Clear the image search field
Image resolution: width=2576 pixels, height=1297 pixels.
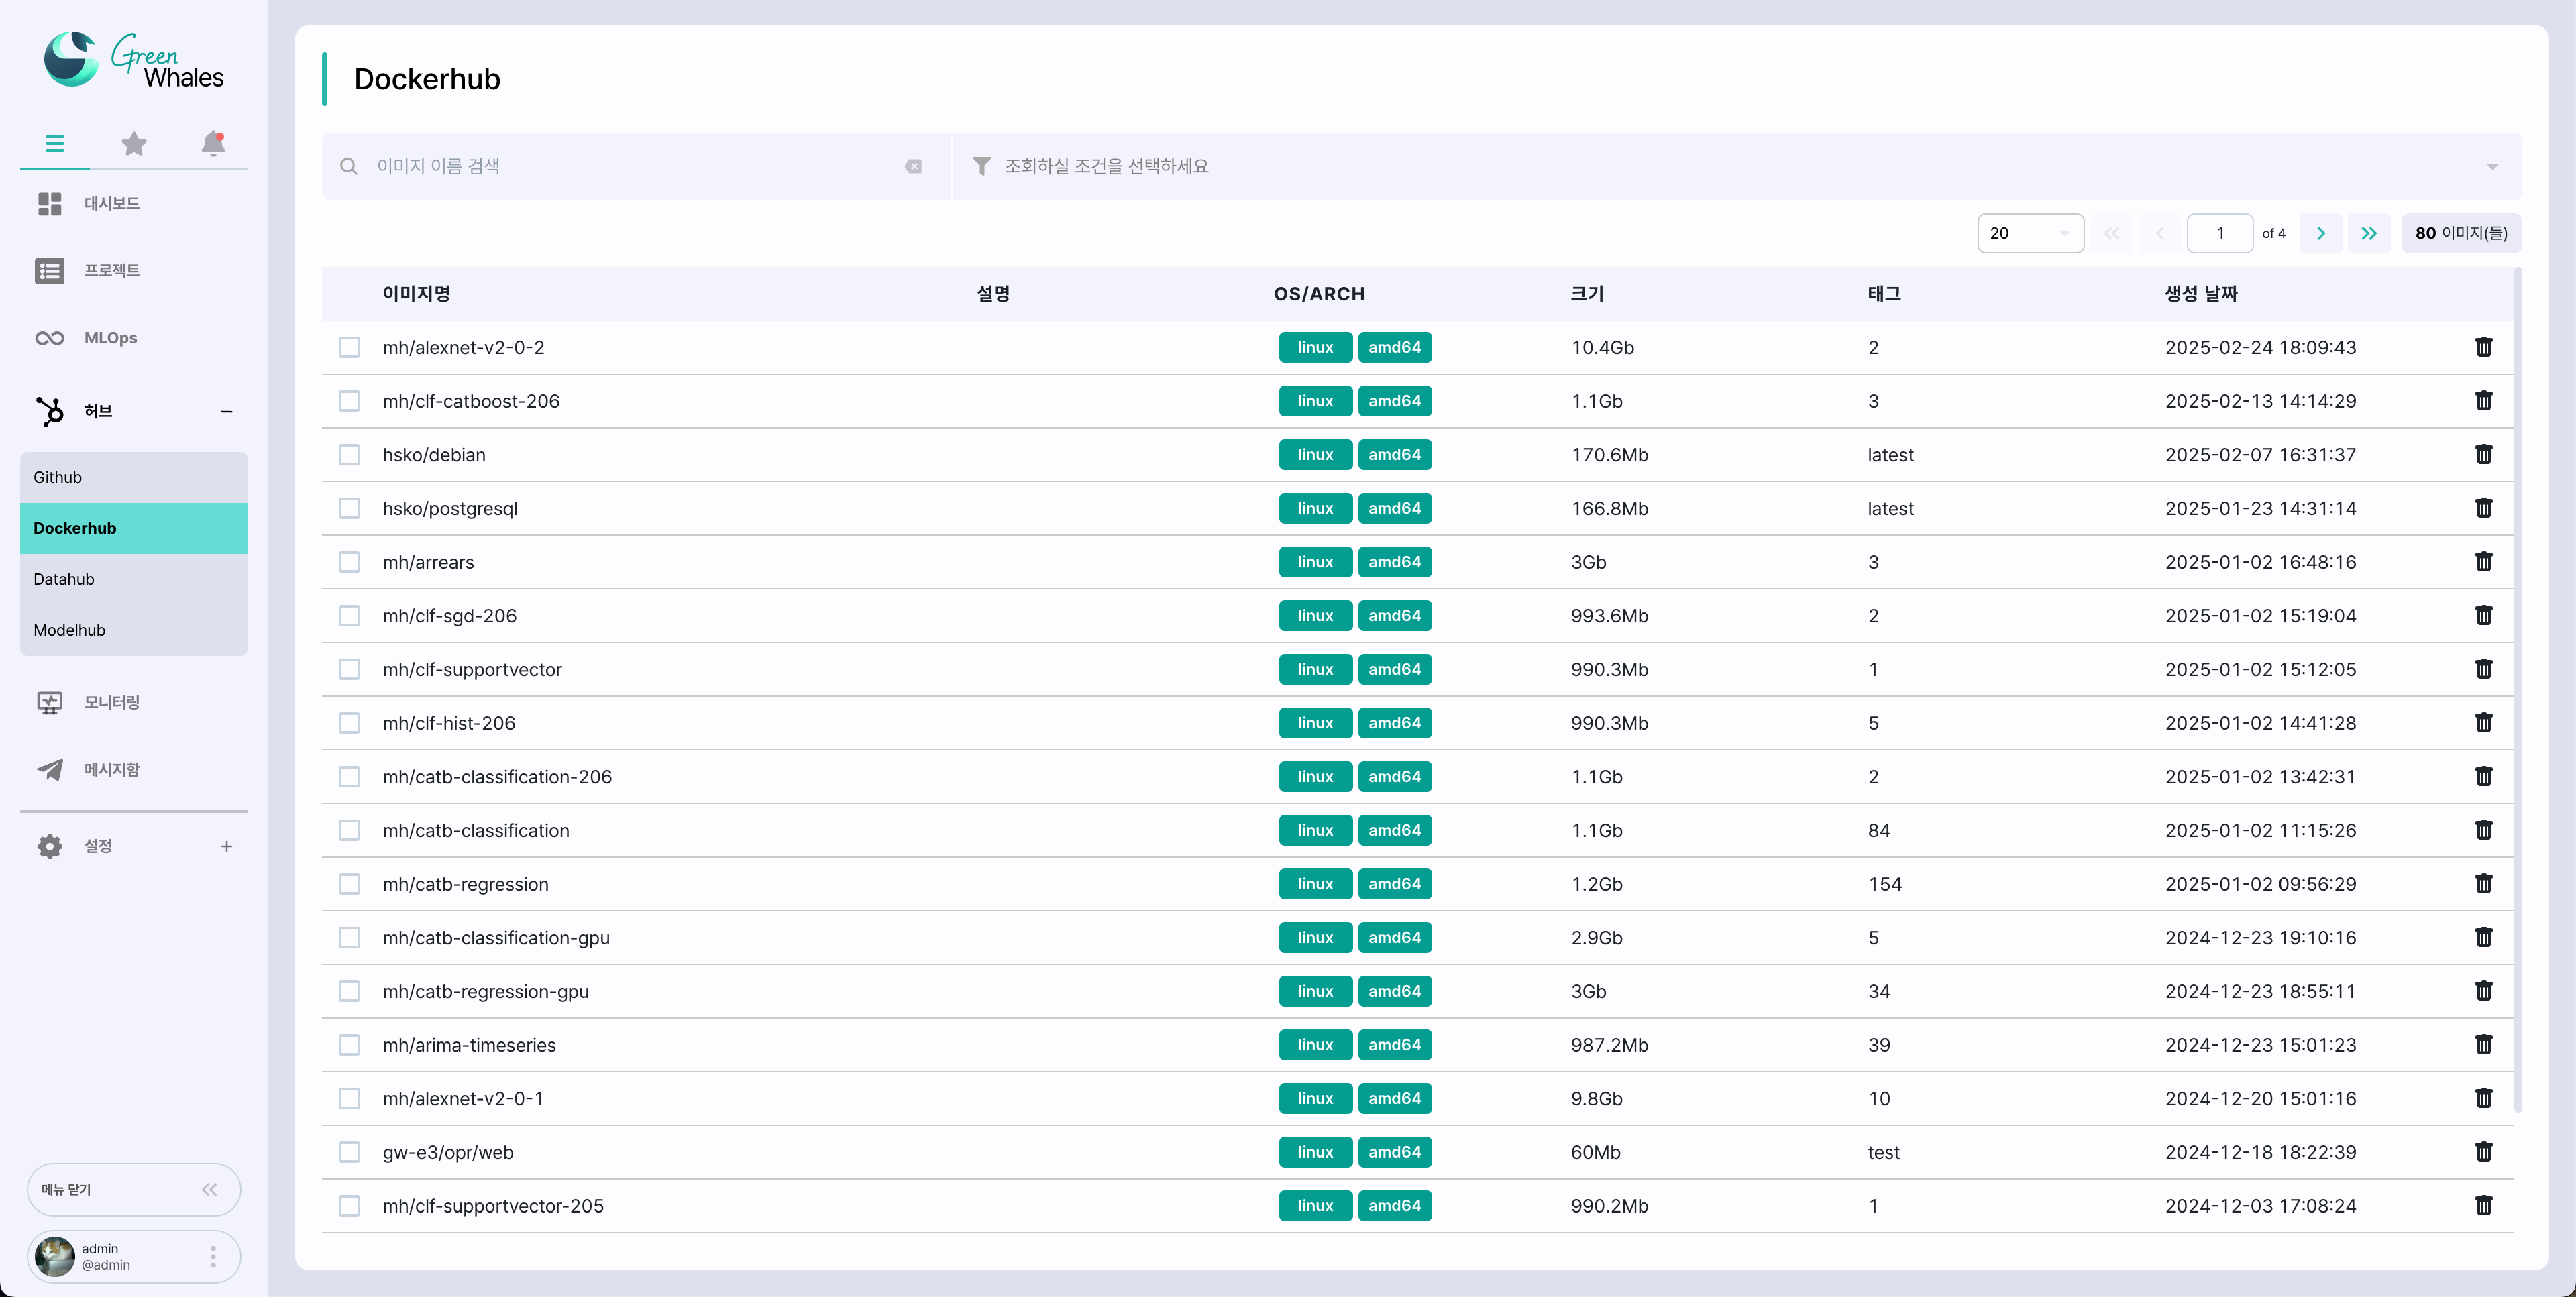pyautogui.click(x=913, y=167)
